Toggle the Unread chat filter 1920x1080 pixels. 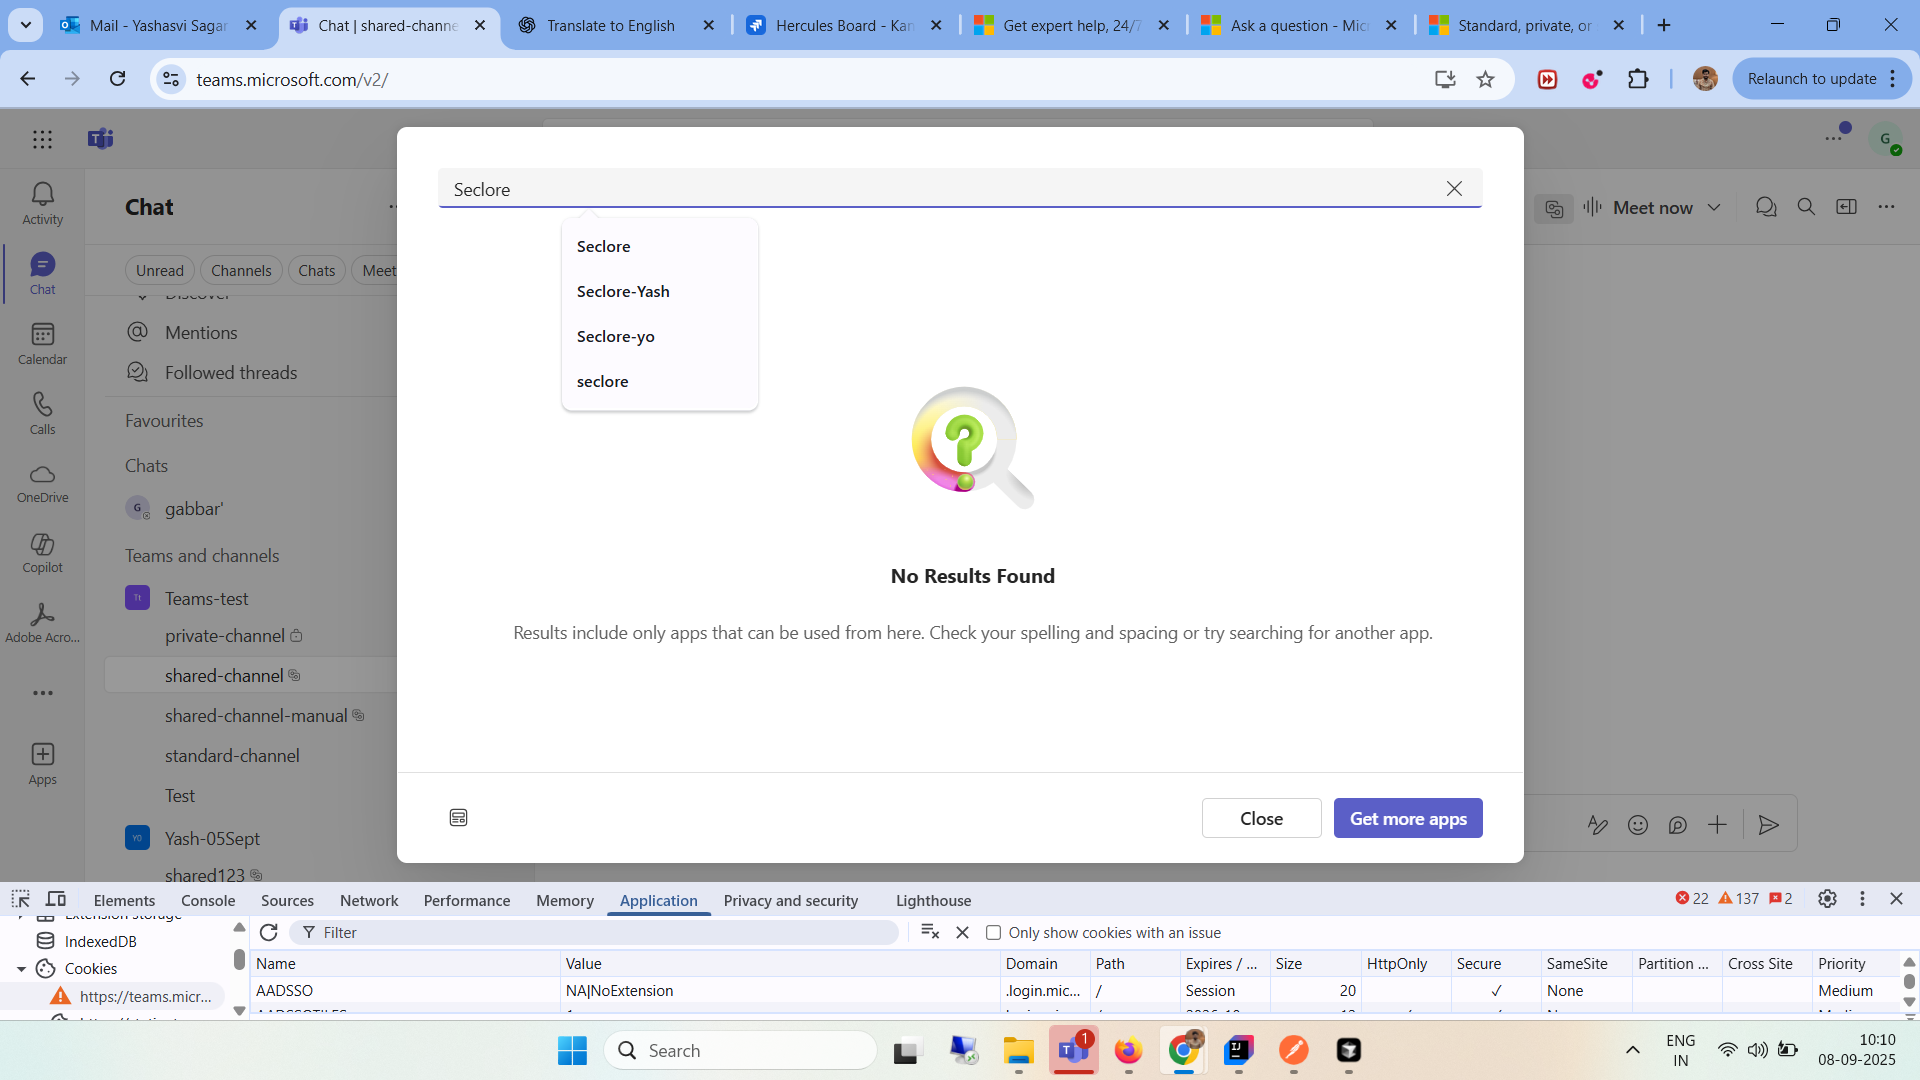pos(159,270)
